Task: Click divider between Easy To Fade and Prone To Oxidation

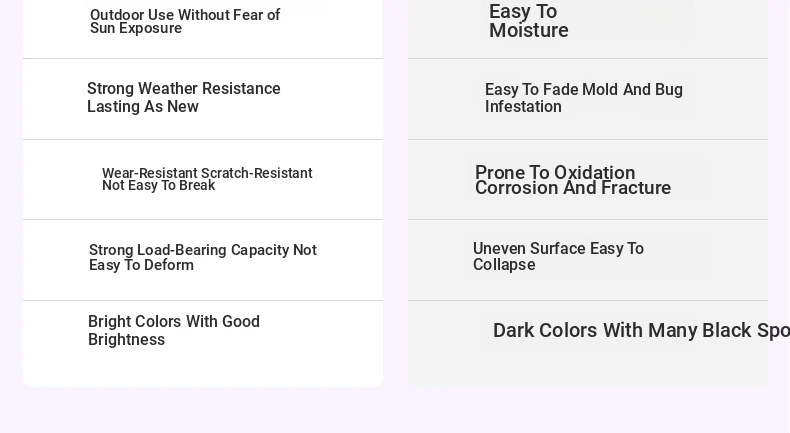Action: coord(588,140)
